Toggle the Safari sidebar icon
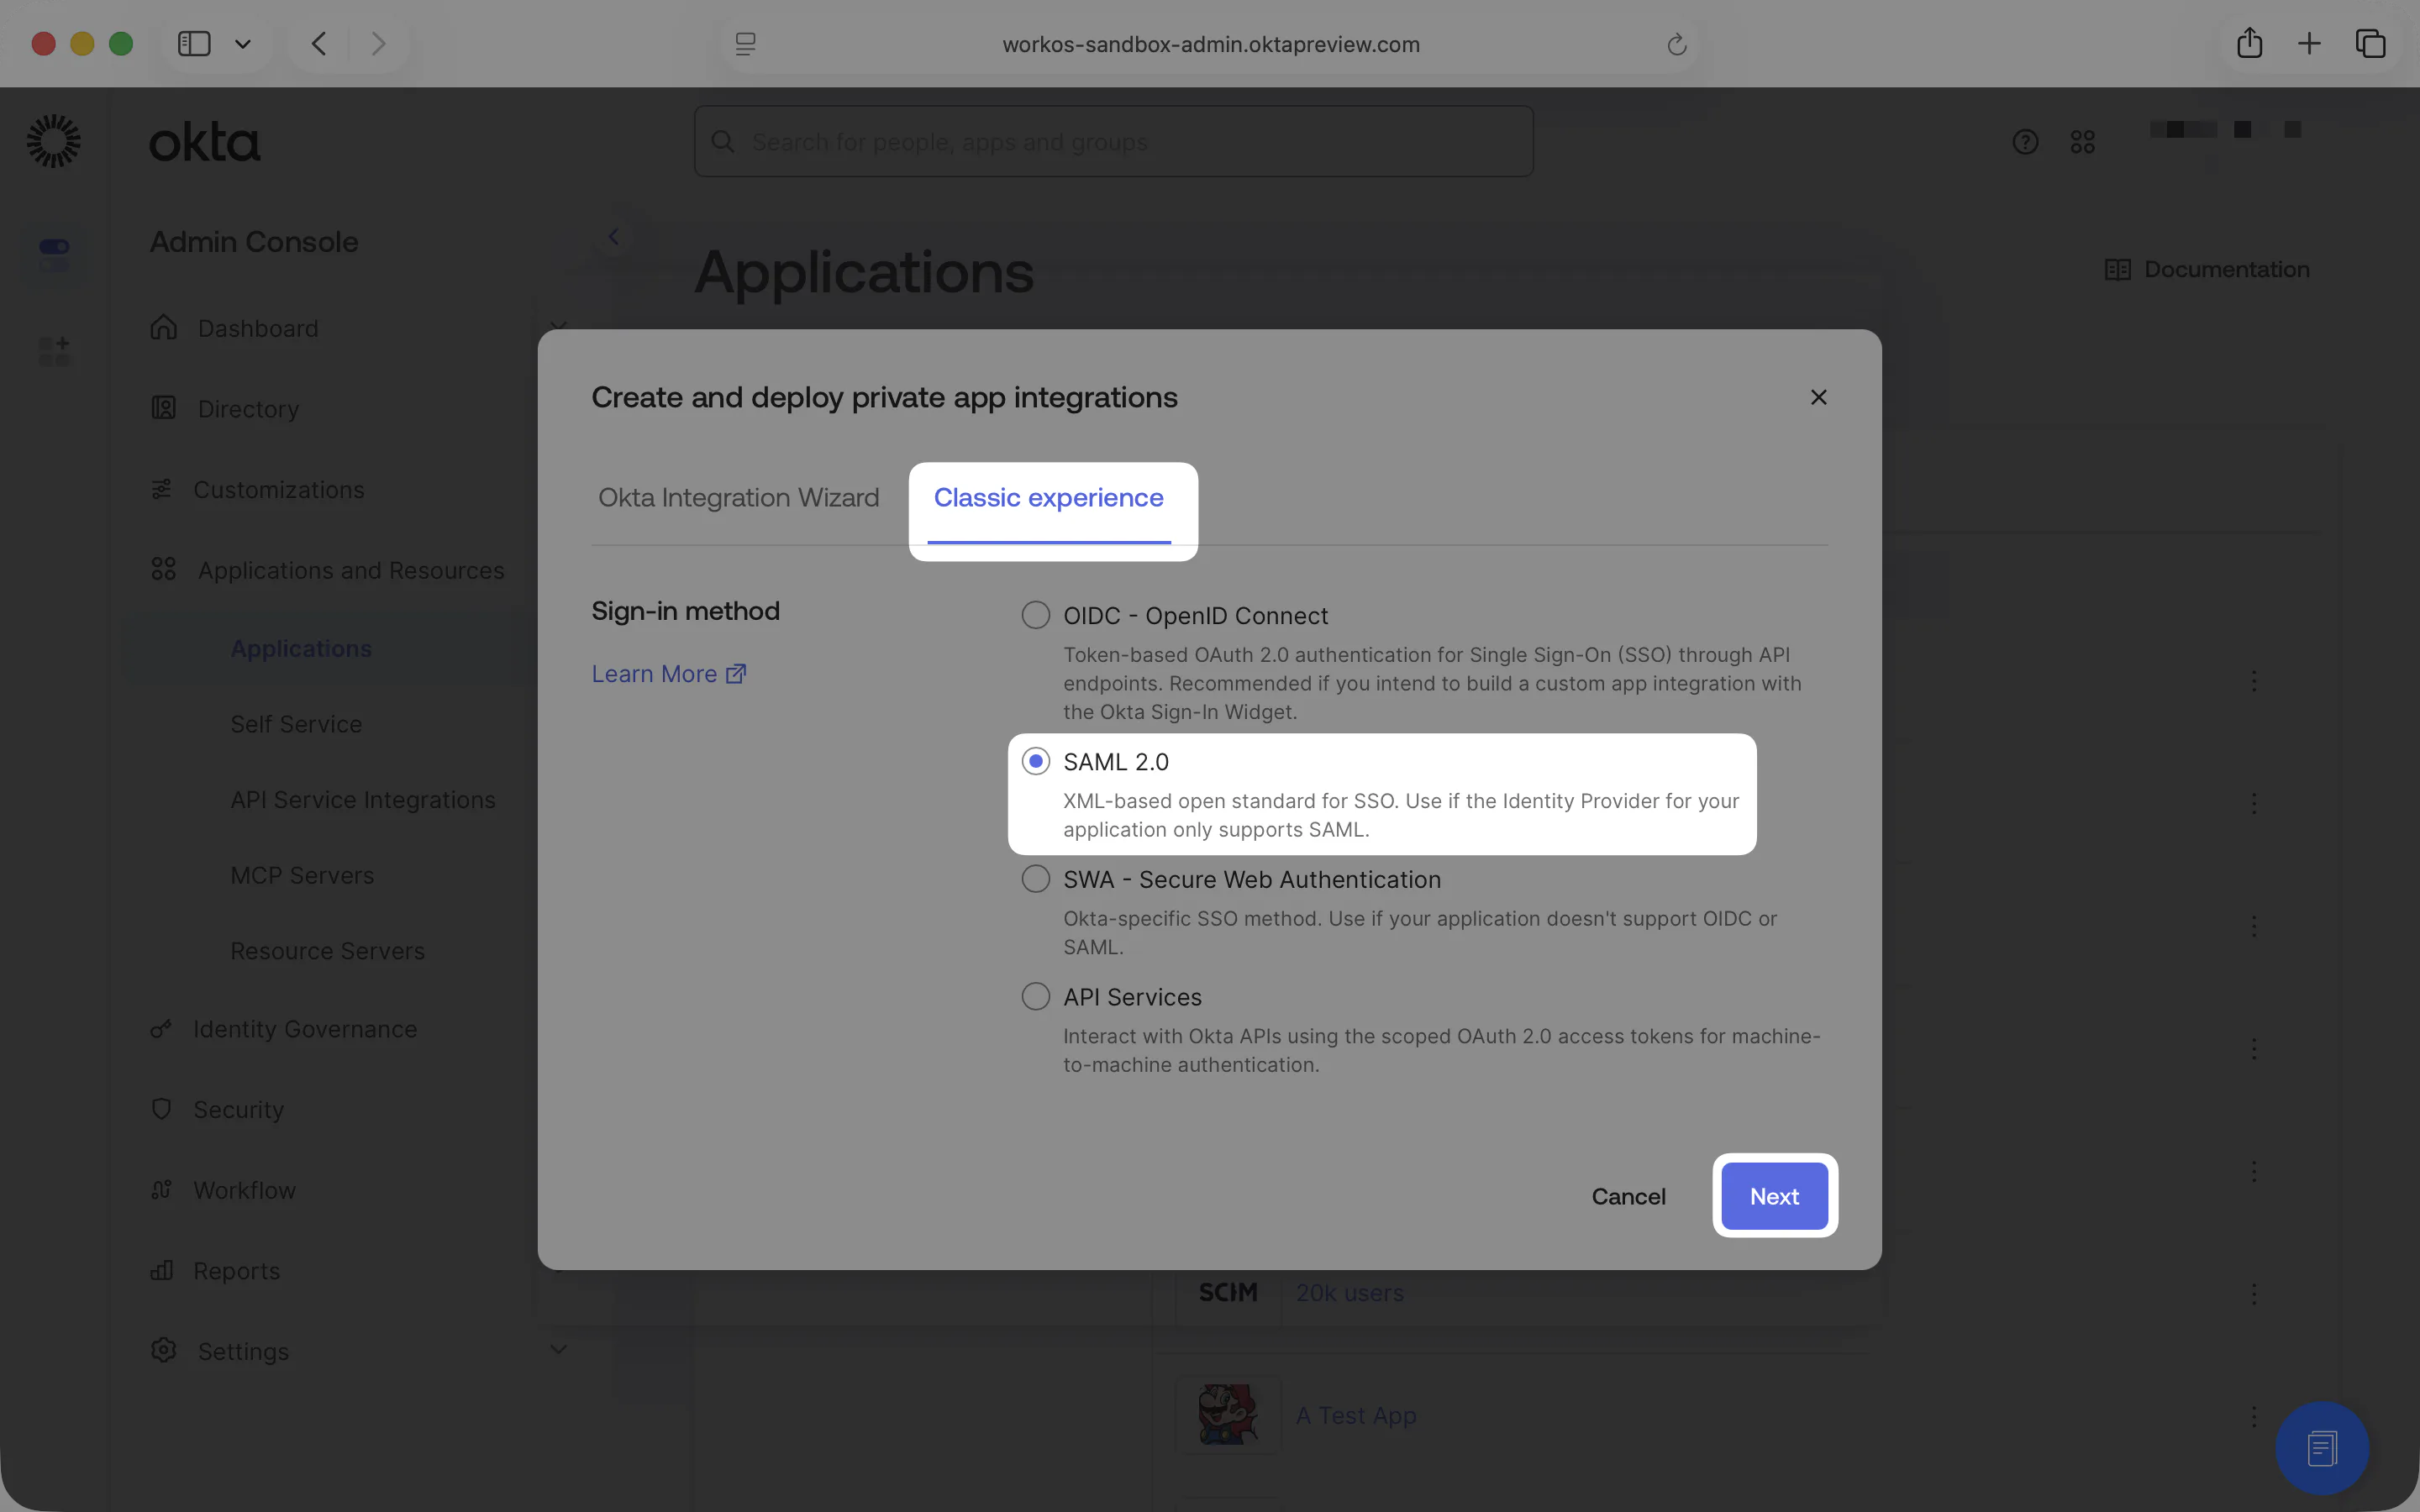 coord(194,44)
